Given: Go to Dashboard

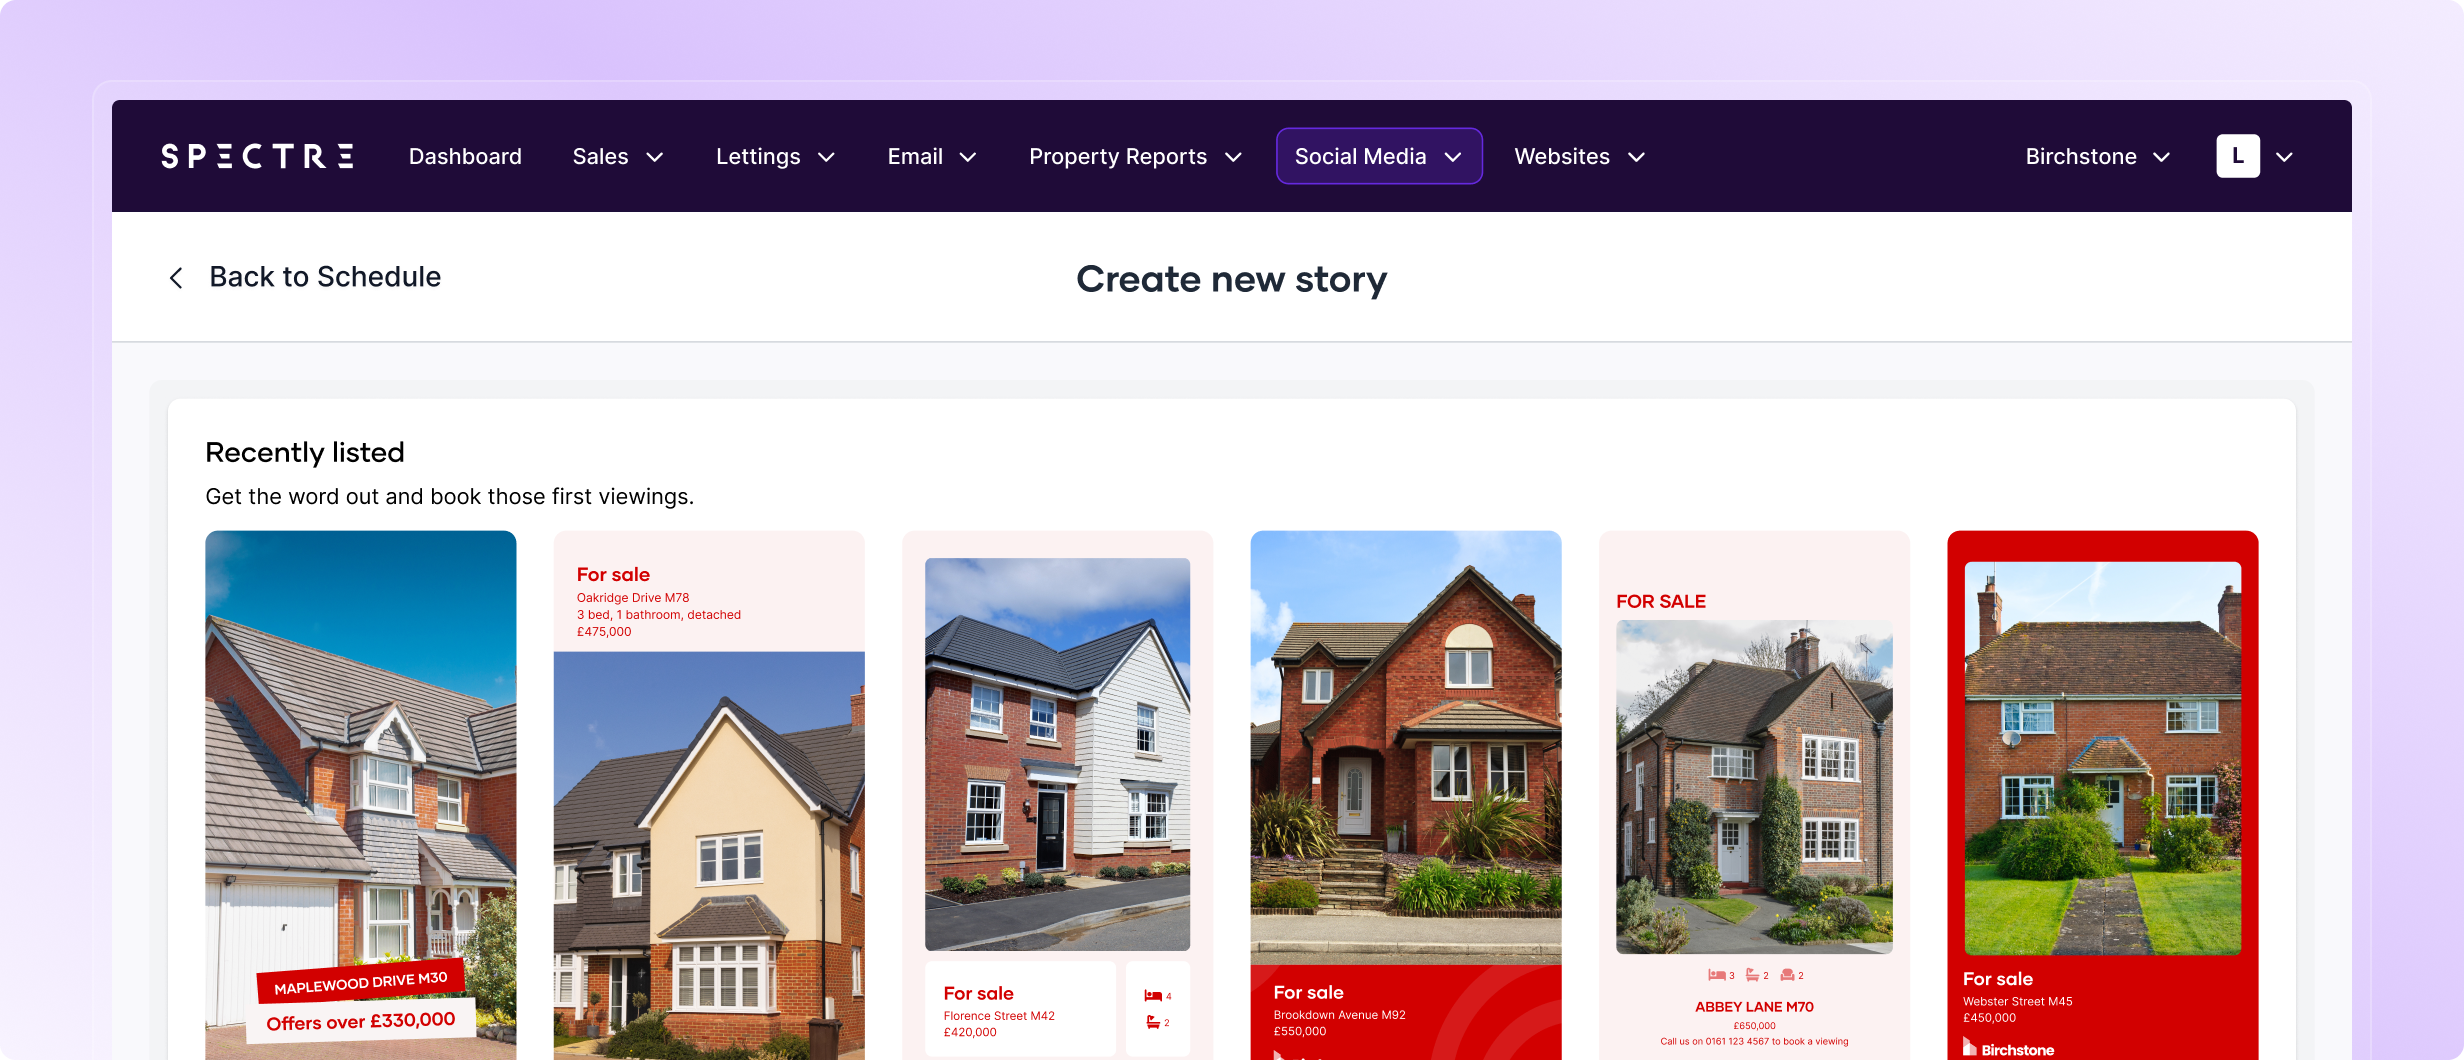Looking at the screenshot, I should click(x=465, y=157).
